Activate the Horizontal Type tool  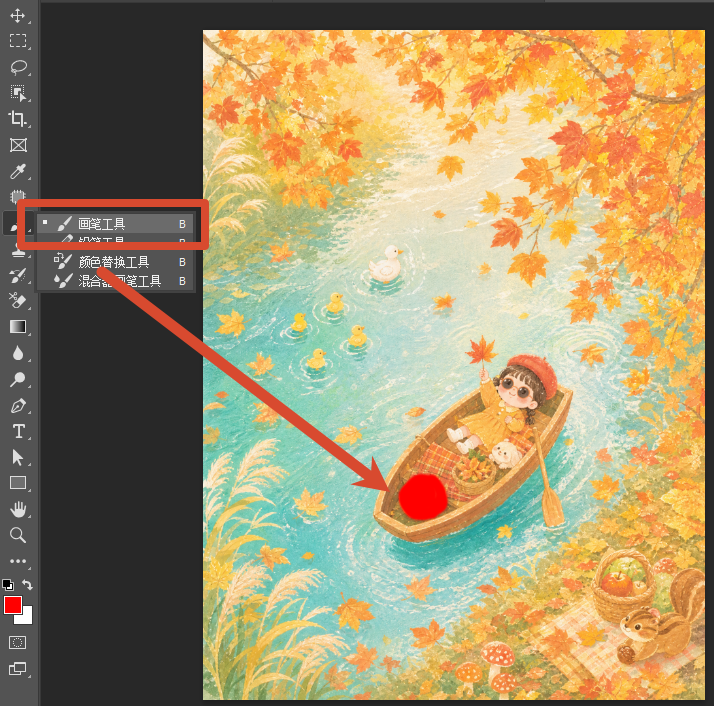click(19, 431)
